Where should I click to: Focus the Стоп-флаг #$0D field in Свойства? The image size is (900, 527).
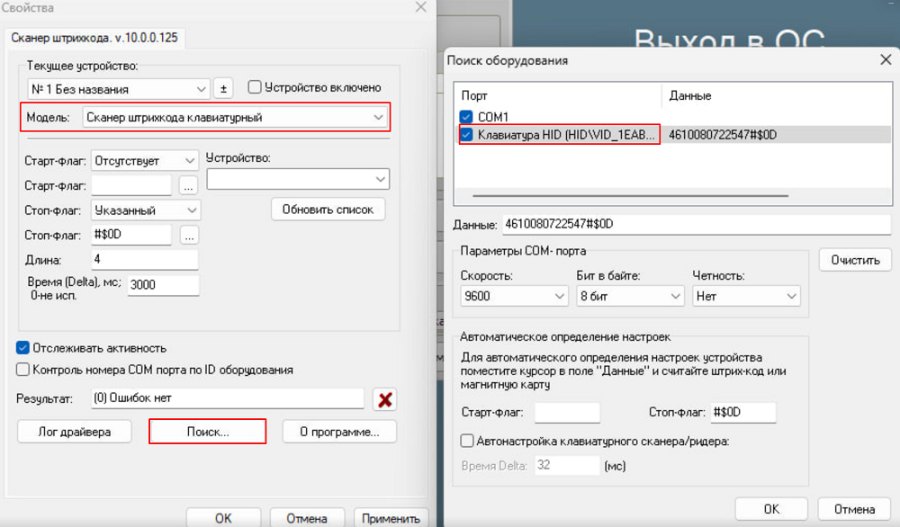point(131,234)
